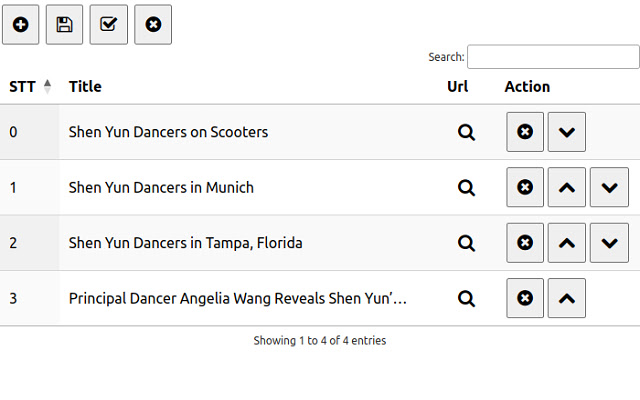Select title text 'Shen Yun Dancers on Scooters'

coord(168,132)
